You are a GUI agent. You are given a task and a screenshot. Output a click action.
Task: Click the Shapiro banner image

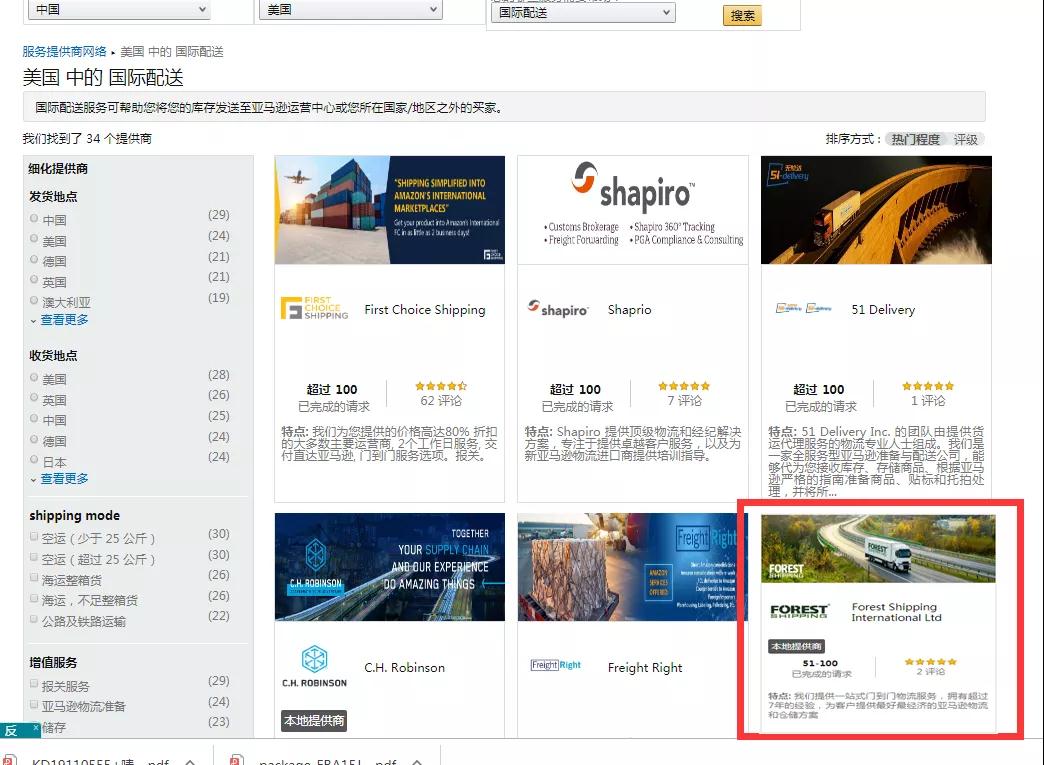pos(632,210)
